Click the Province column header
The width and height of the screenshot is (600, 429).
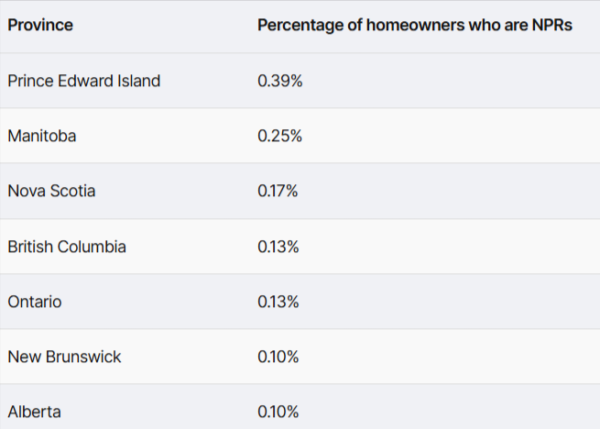(40, 25)
